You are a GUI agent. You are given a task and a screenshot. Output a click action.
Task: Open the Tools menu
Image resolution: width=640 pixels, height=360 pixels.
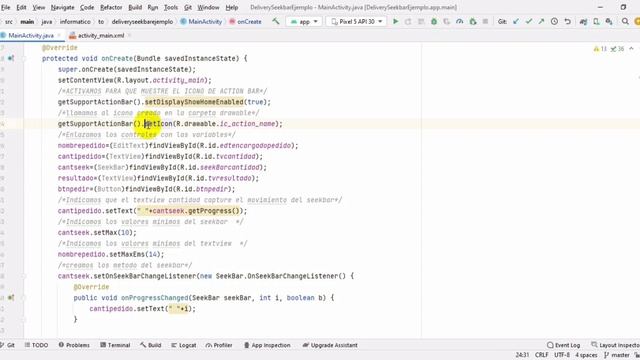pyautogui.click(x=171, y=7)
